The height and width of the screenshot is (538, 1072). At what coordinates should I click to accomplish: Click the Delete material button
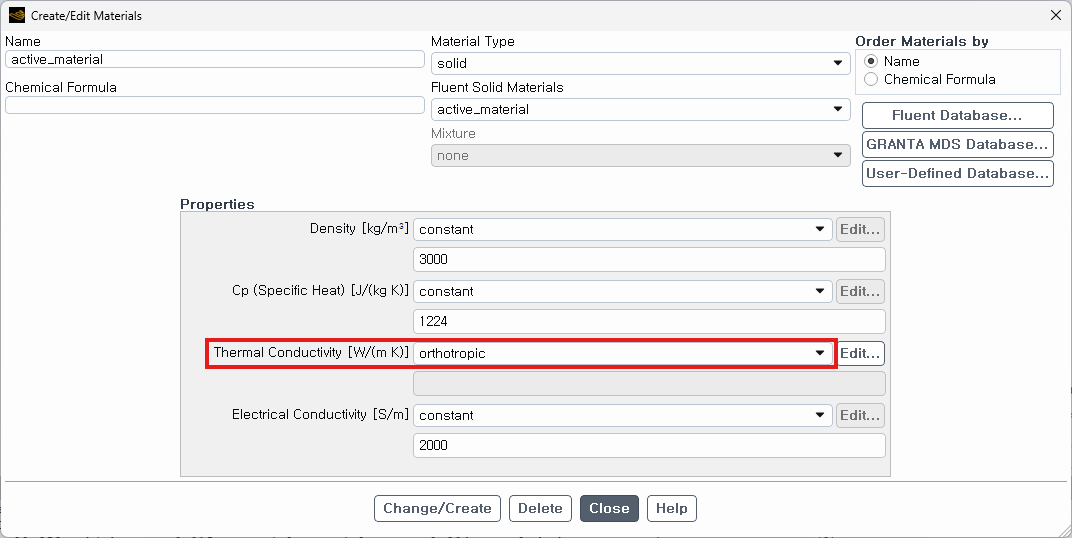coord(540,508)
